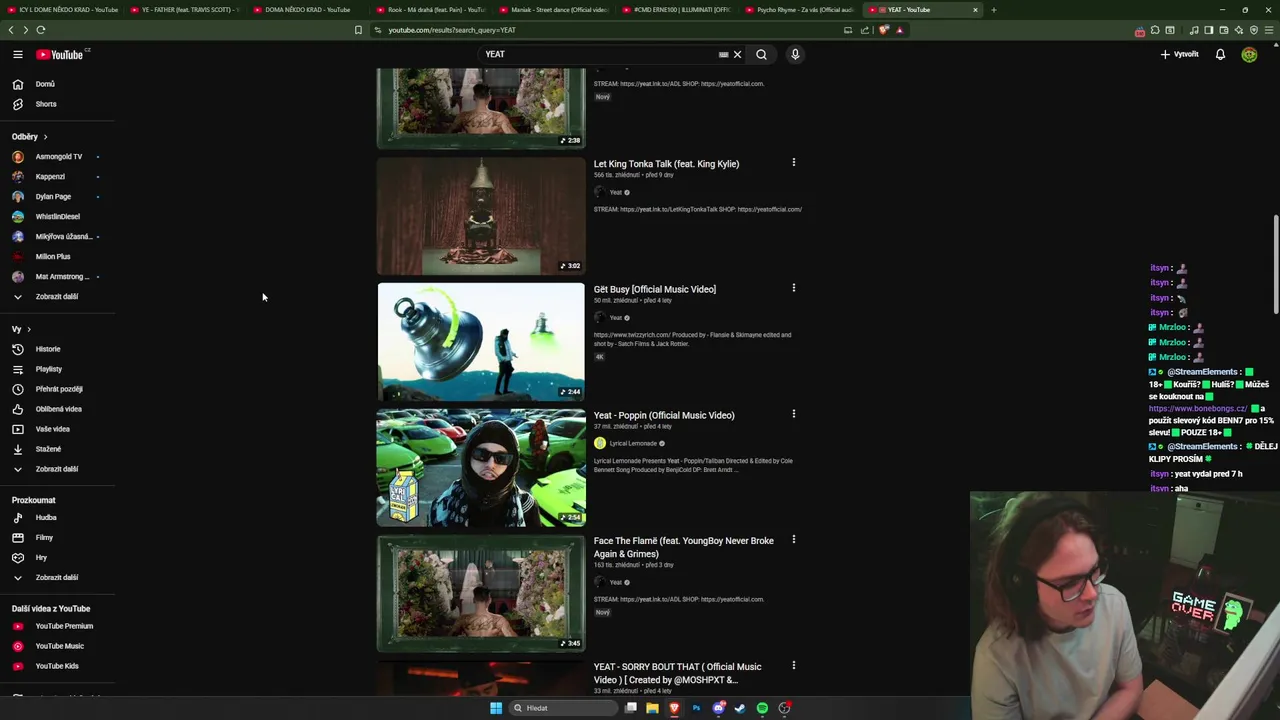Image resolution: width=1280 pixels, height=720 pixels.
Task: Open Přehrát později list
Action: [x=59, y=389]
